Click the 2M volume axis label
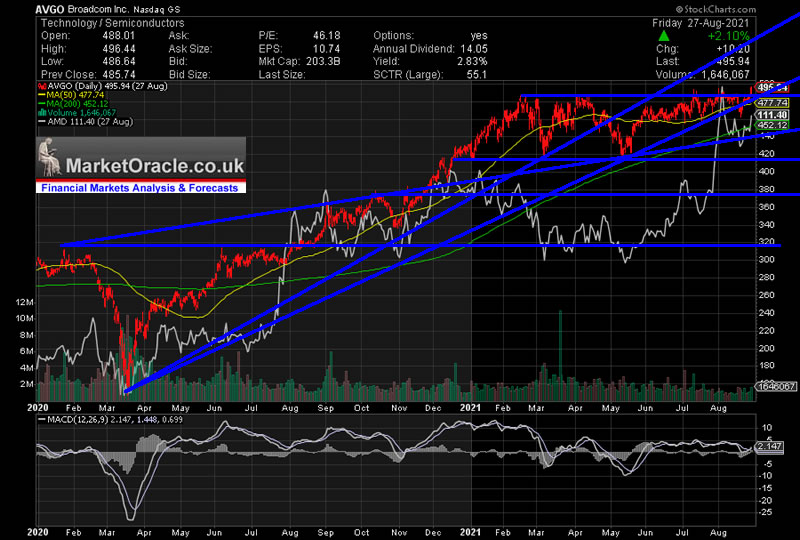This screenshot has width=800, height=540. coord(27,384)
